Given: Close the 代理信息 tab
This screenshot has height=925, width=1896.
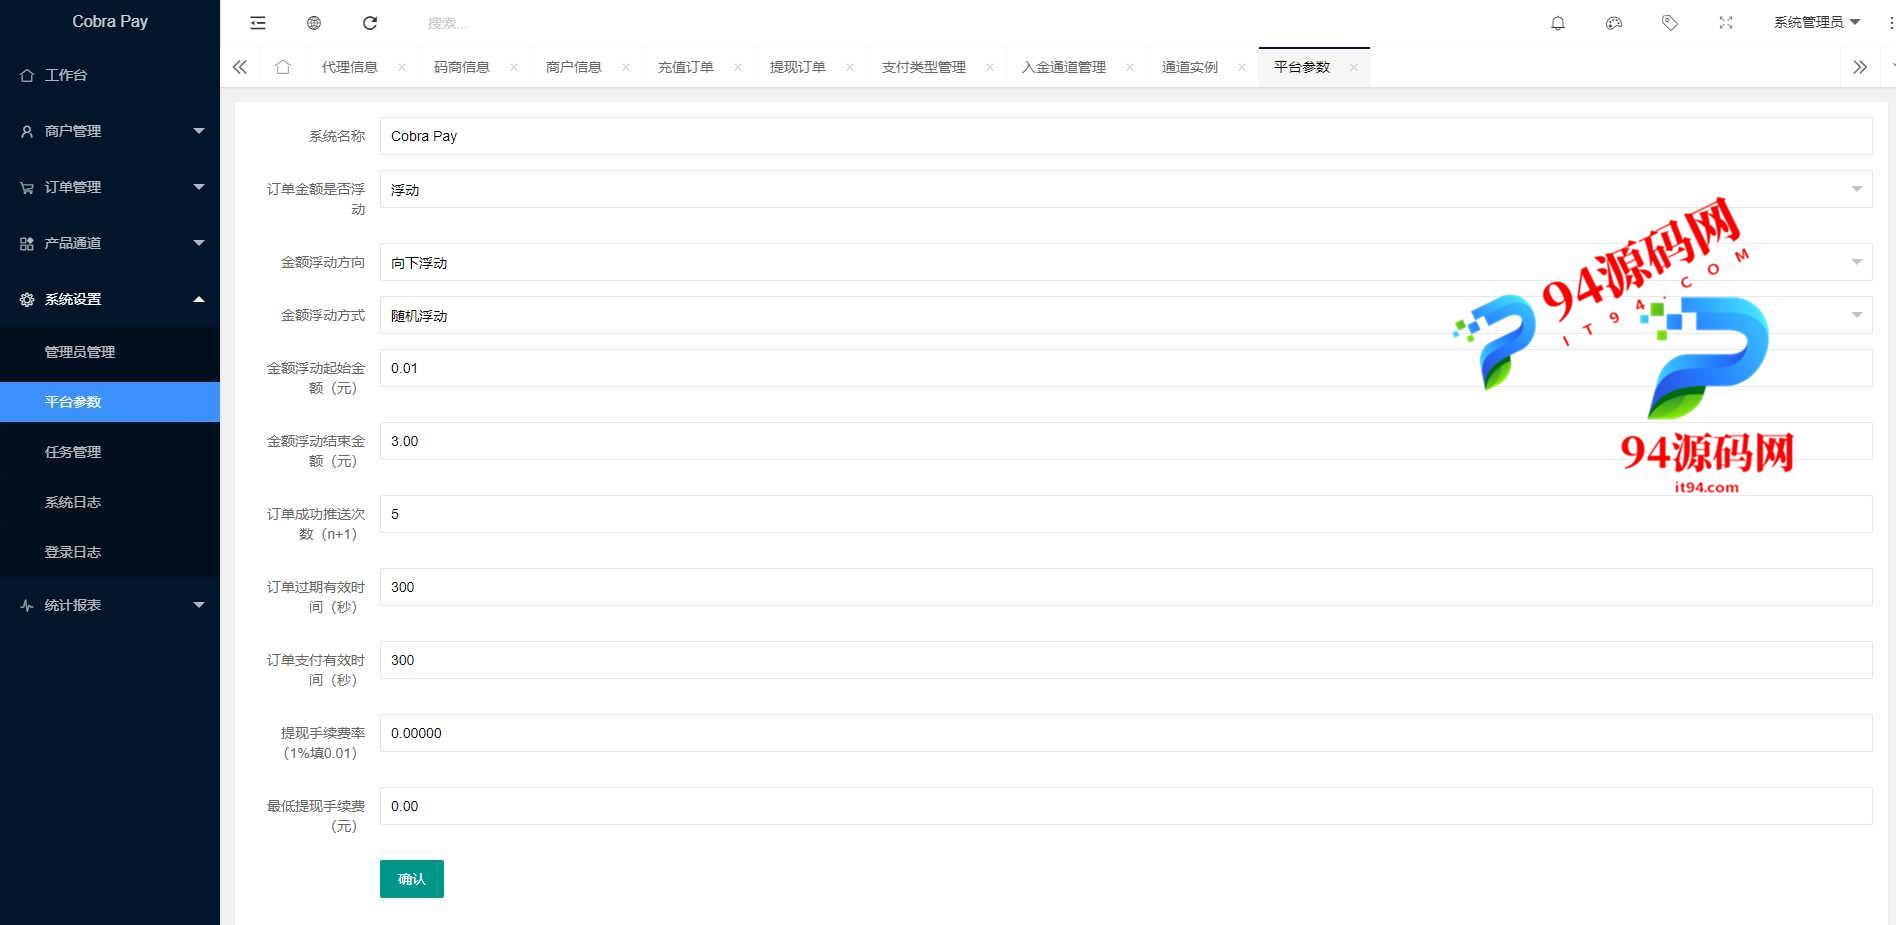Looking at the screenshot, I should 402,67.
